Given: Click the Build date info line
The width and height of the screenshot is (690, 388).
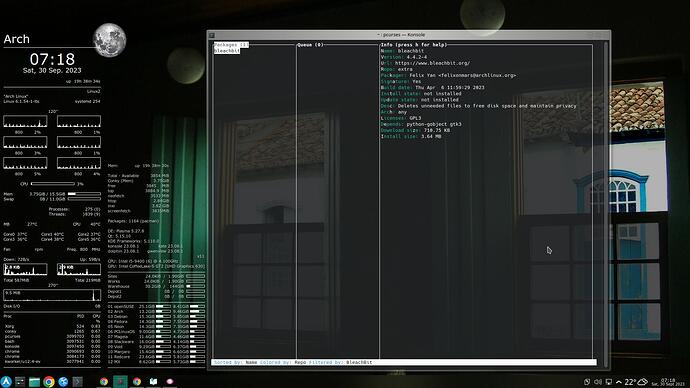Looking at the screenshot, I should click(x=432, y=88).
